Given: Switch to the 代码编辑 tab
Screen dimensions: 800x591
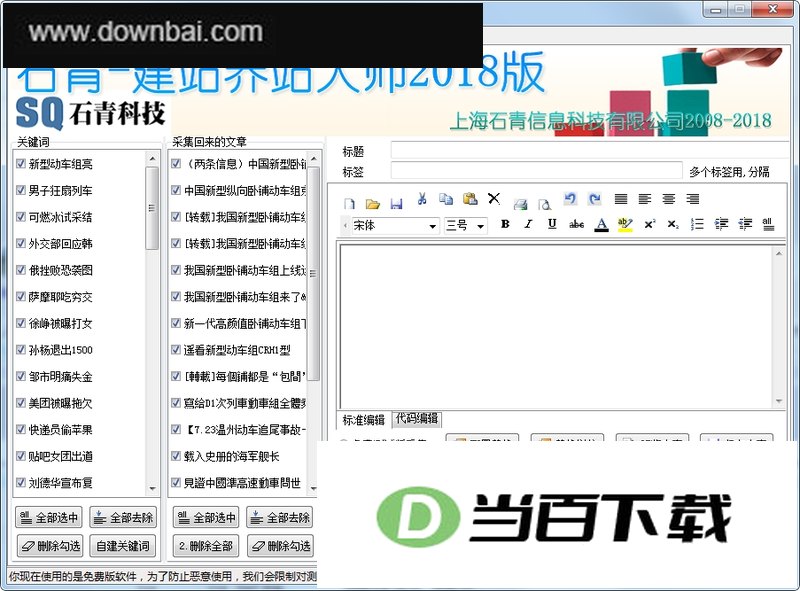Looking at the screenshot, I should tap(417, 419).
